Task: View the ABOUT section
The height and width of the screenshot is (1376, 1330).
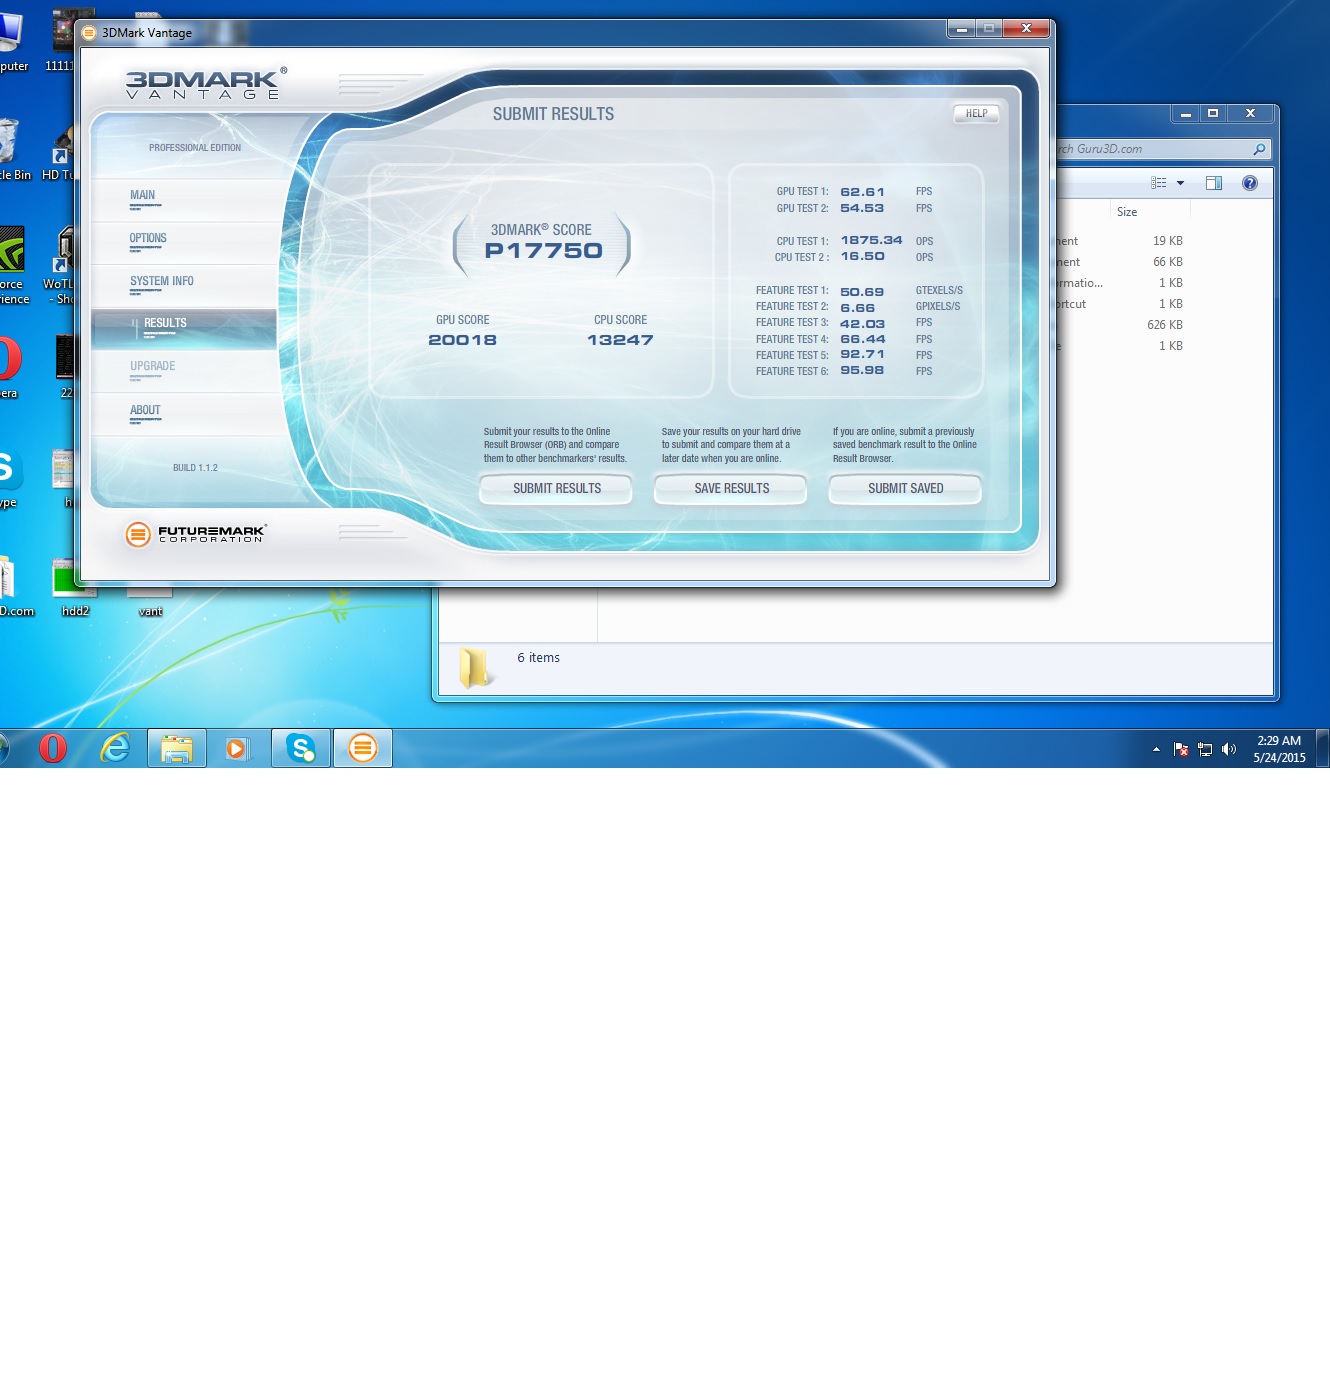Action: [145, 411]
